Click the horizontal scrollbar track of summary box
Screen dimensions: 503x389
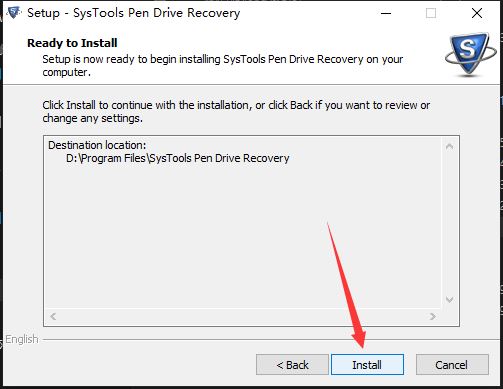(243, 316)
